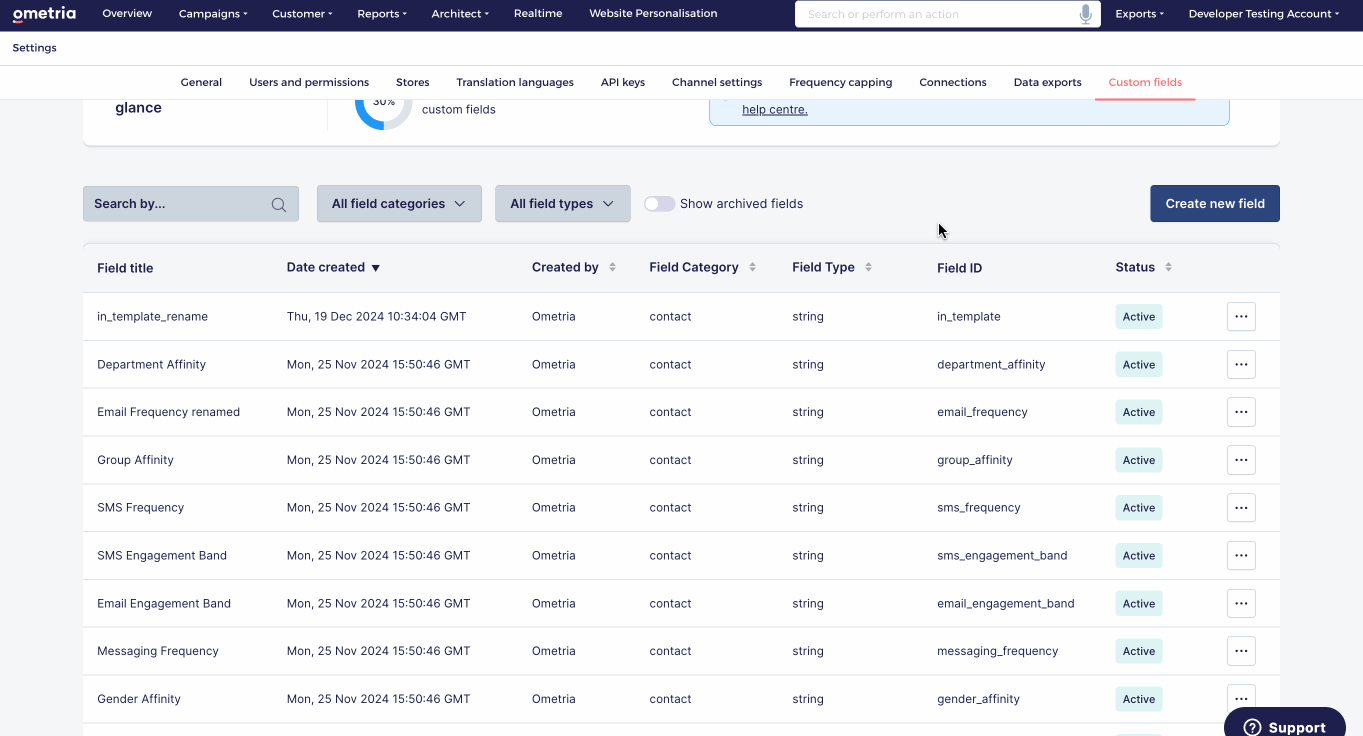This screenshot has width=1363, height=736.
Task: Open more options for Email Frequency renamed row
Action: pos(1241,412)
